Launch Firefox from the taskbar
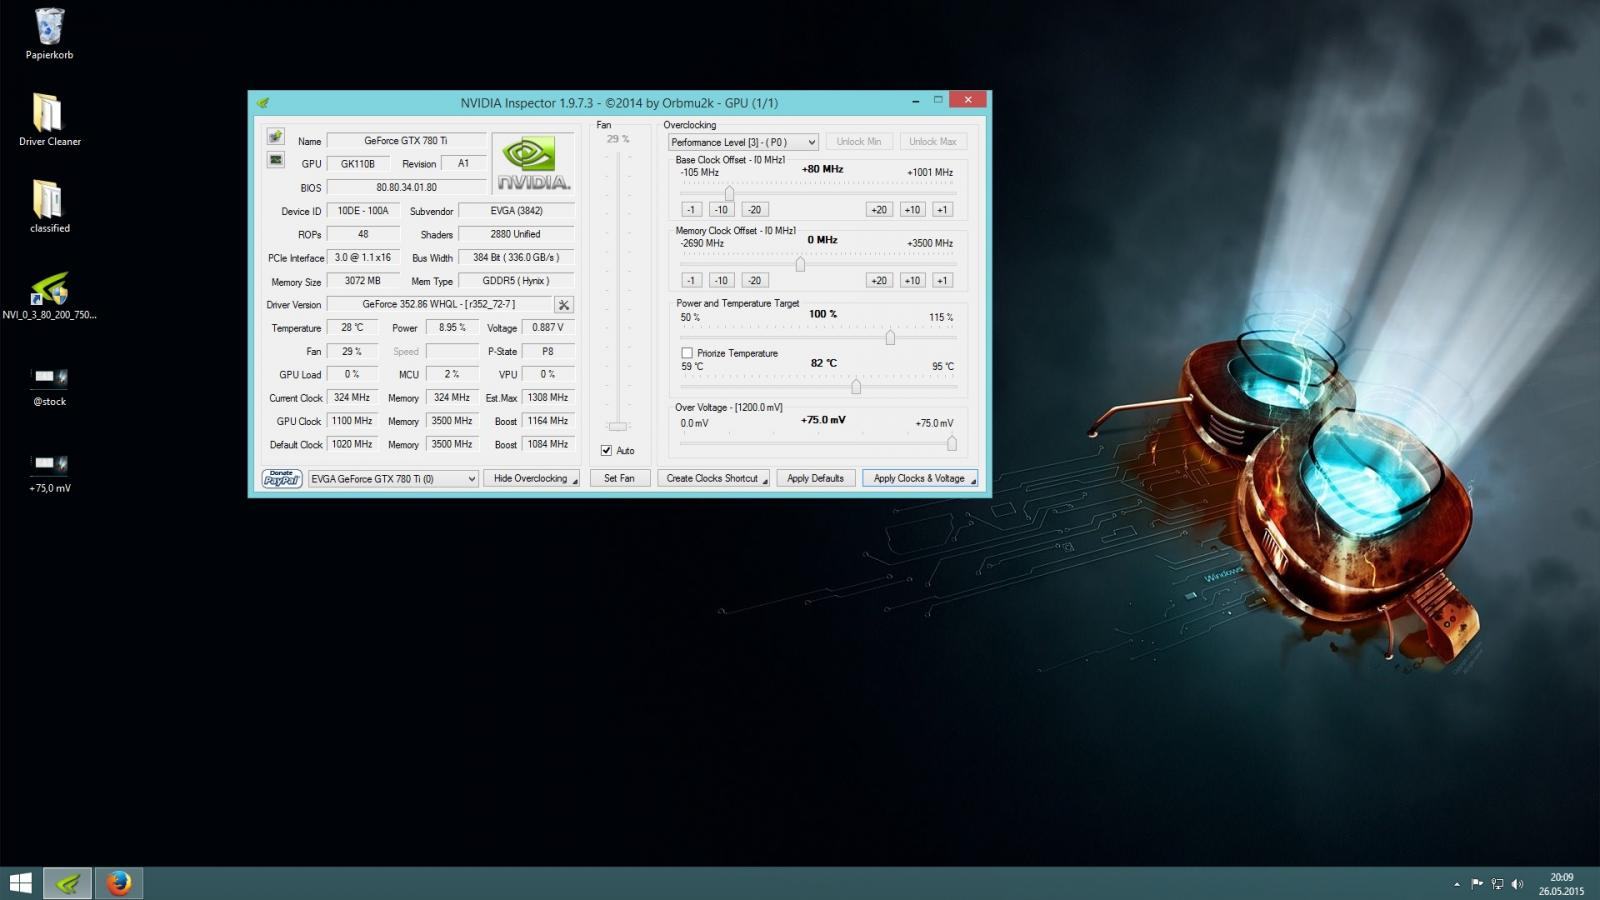The image size is (1600, 900). [x=119, y=883]
